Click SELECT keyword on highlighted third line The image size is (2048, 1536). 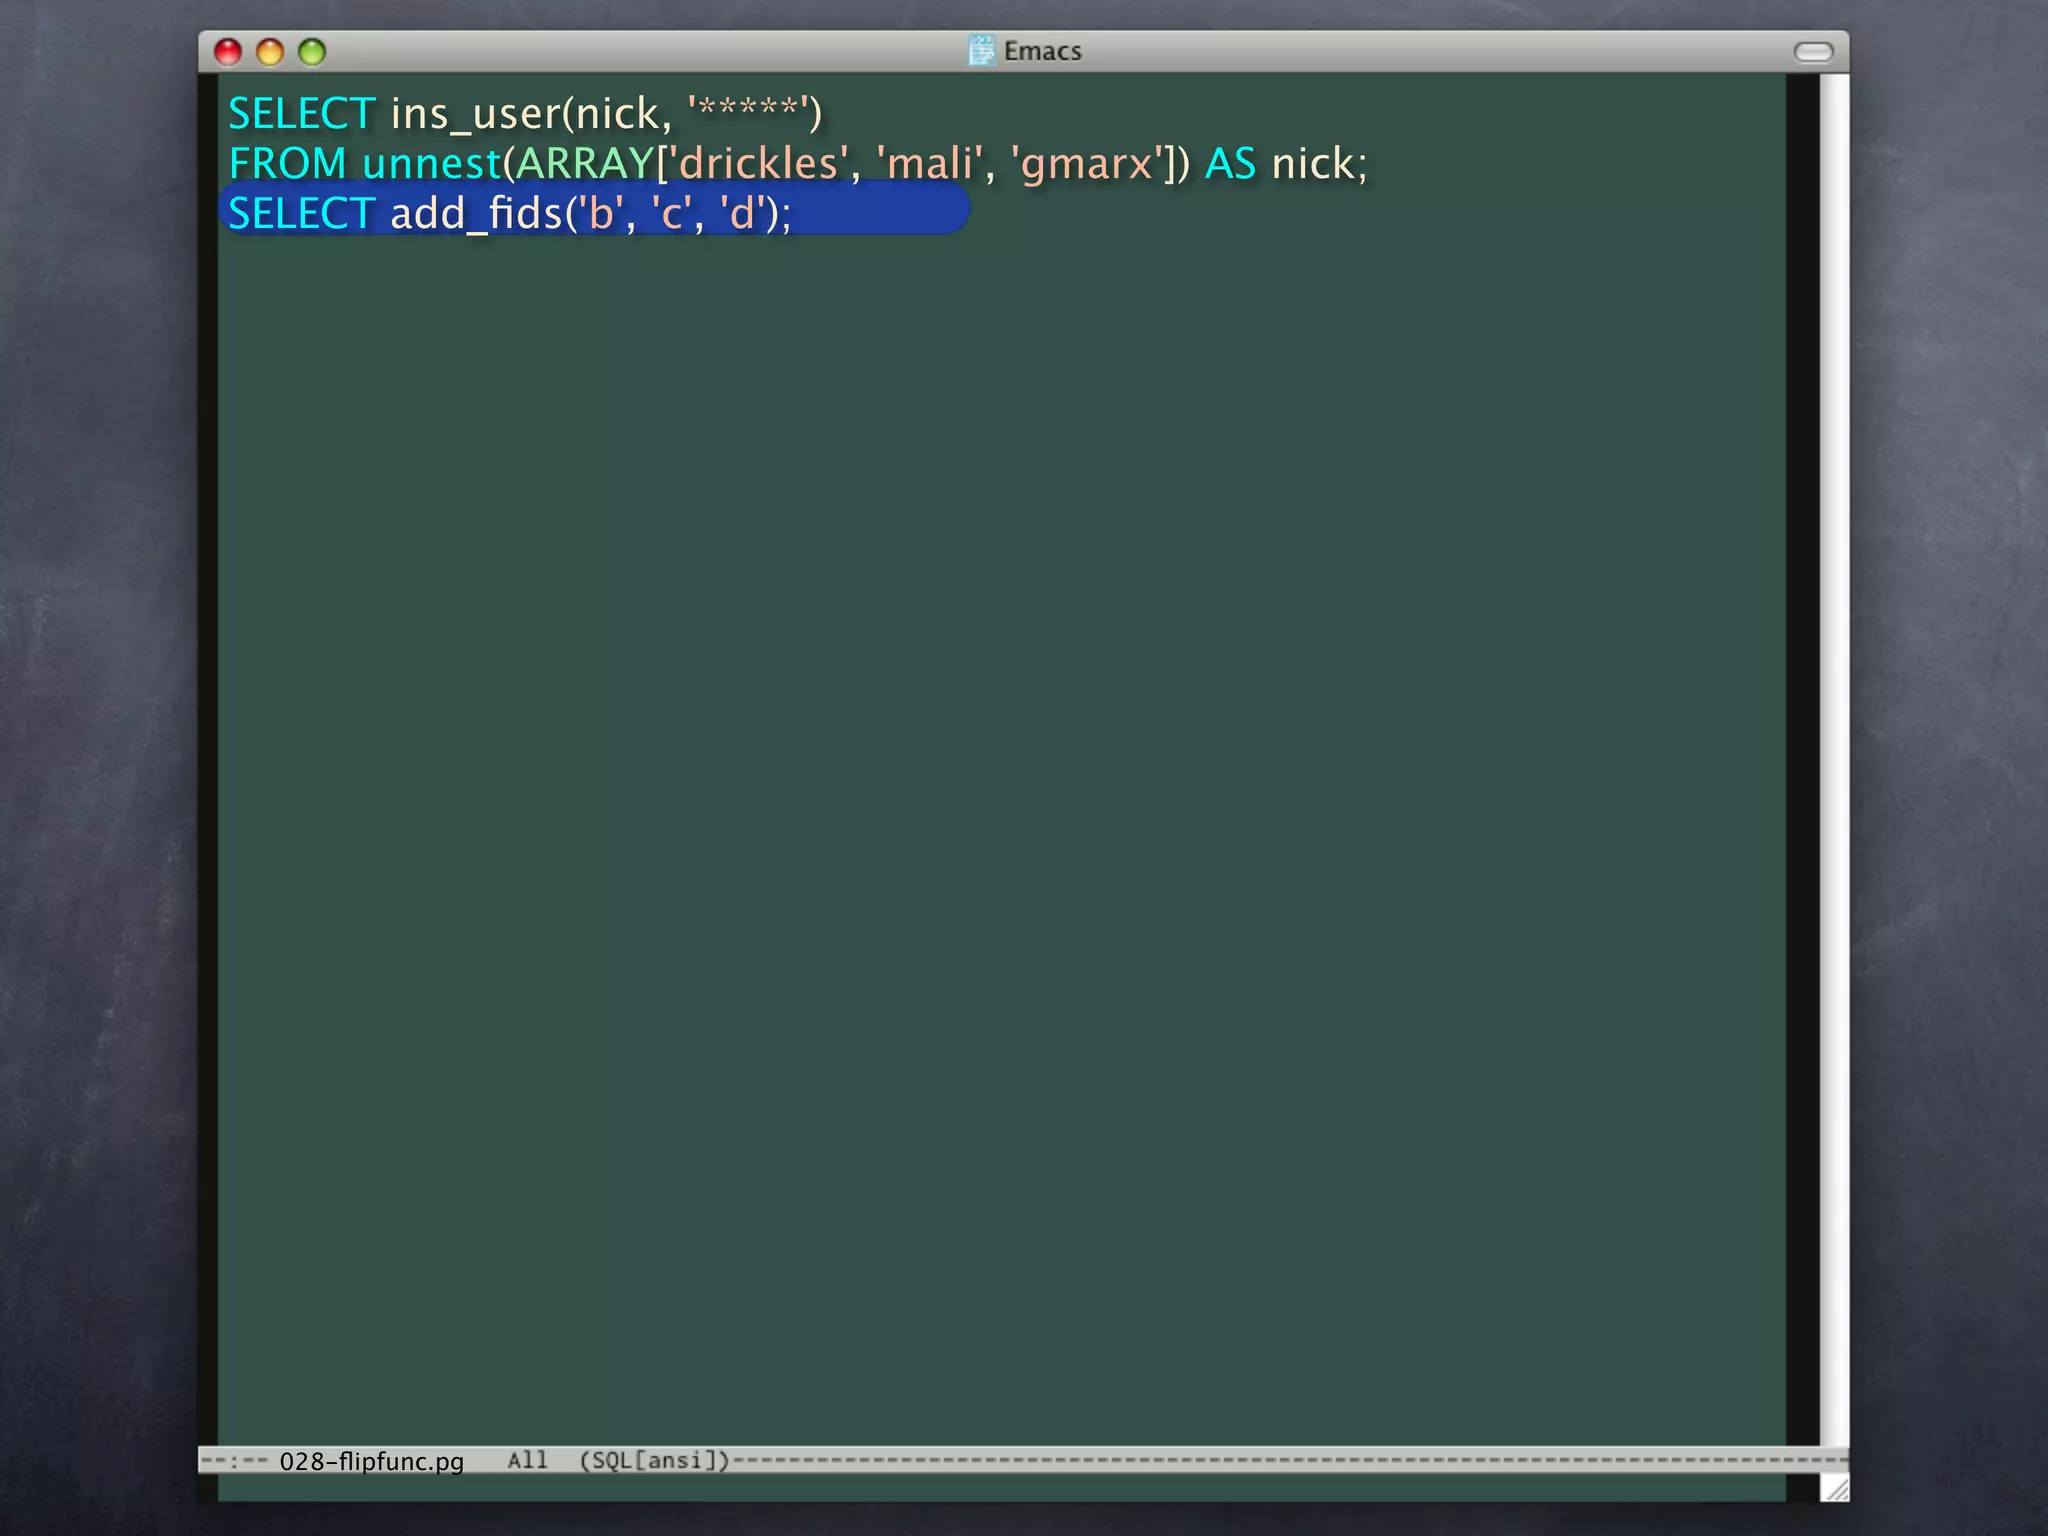pyautogui.click(x=302, y=214)
